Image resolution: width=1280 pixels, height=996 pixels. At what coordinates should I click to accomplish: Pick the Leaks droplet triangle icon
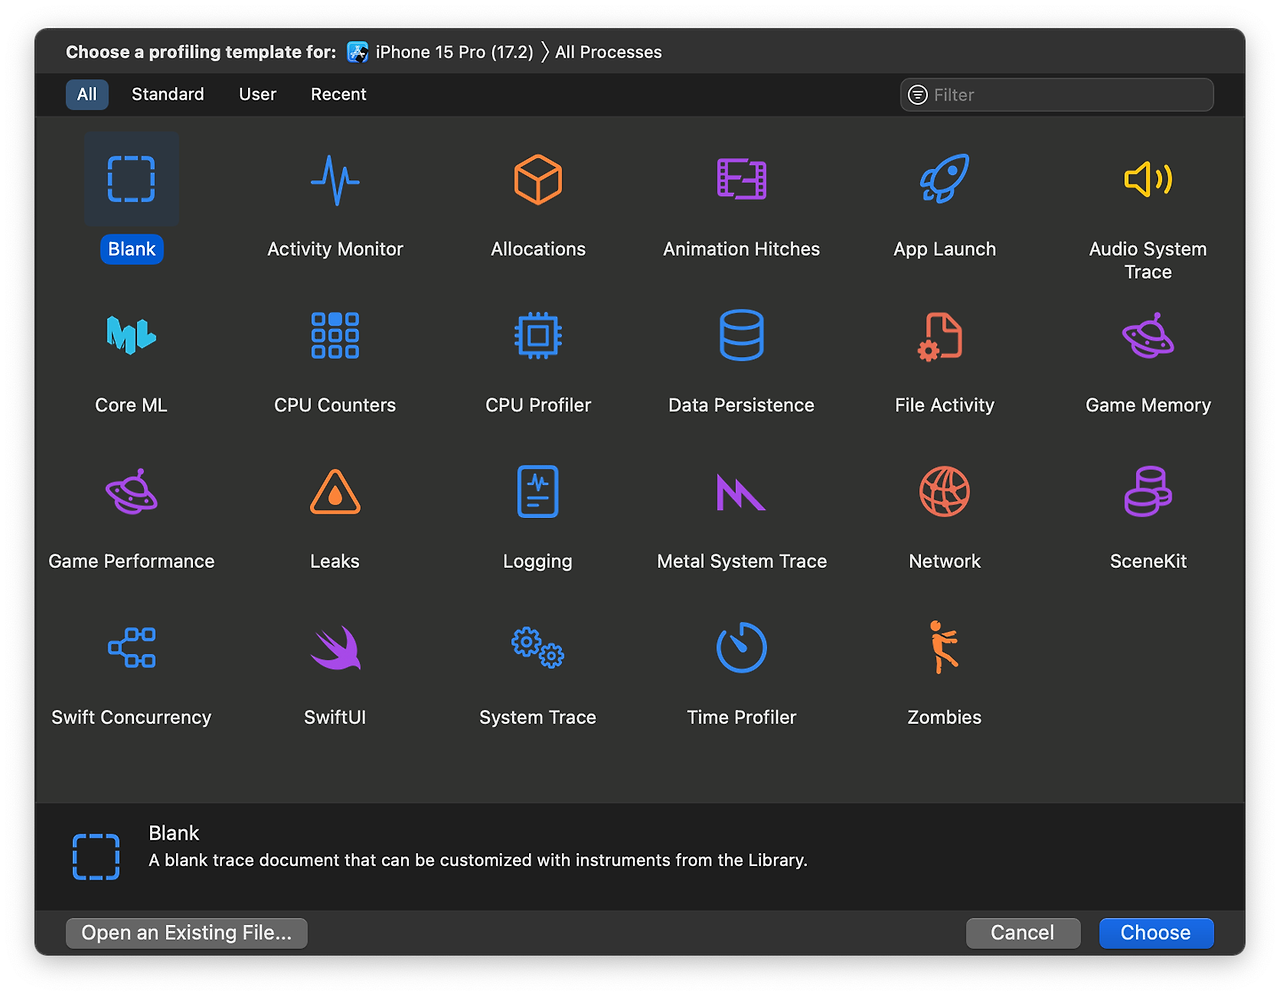point(335,491)
